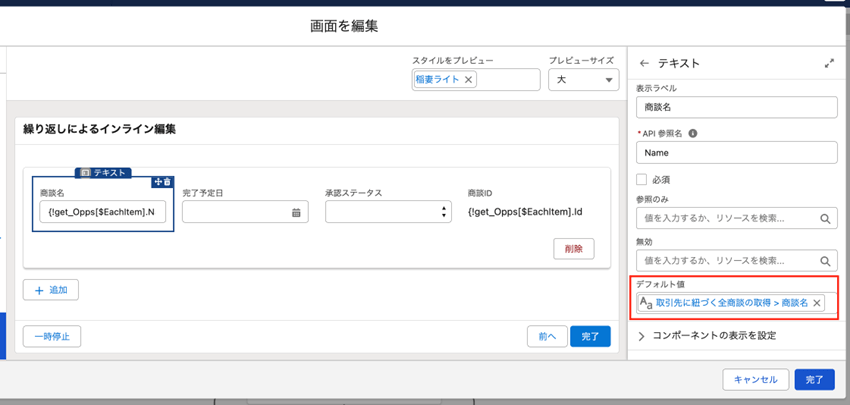The image size is (850, 405).
Task: Click the API 参照名 info icon
Action: [693, 133]
